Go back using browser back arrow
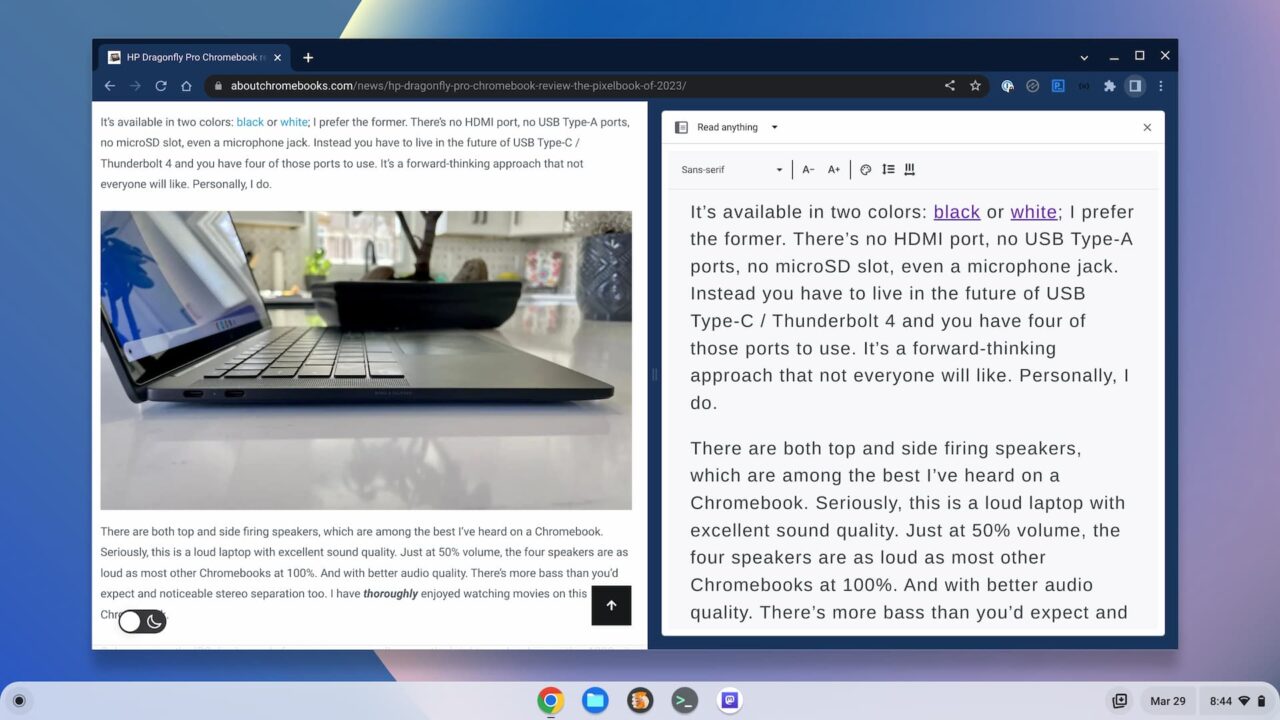Image resolution: width=1280 pixels, height=720 pixels. pyautogui.click(x=110, y=86)
